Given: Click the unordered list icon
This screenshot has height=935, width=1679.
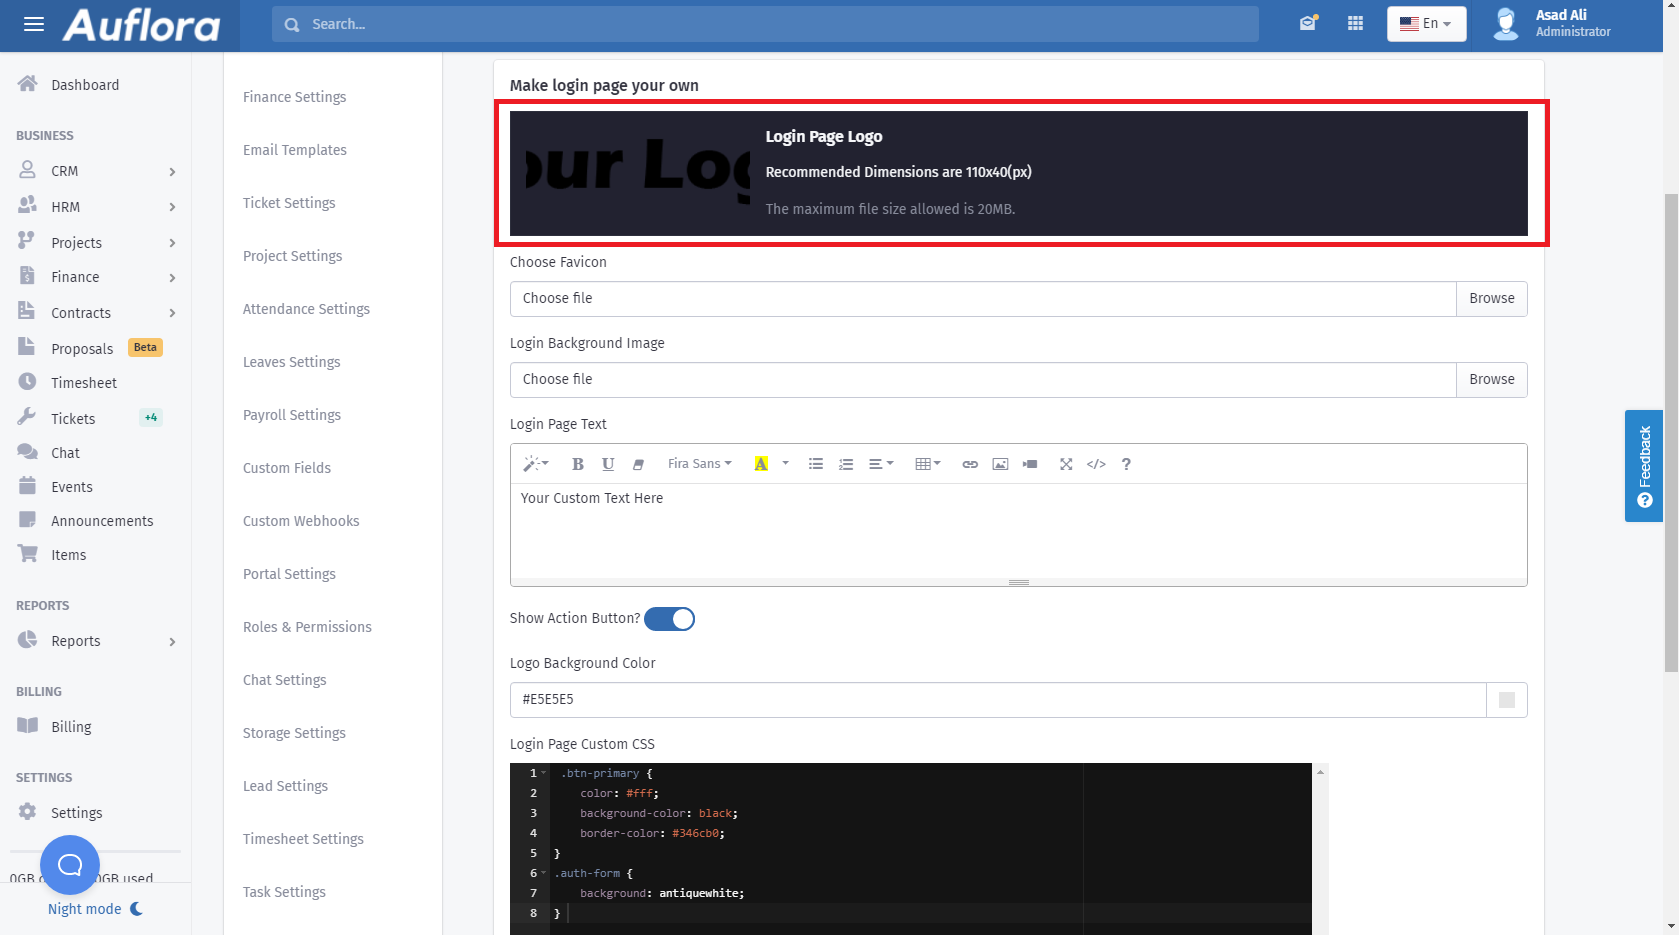Looking at the screenshot, I should coord(815,463).
